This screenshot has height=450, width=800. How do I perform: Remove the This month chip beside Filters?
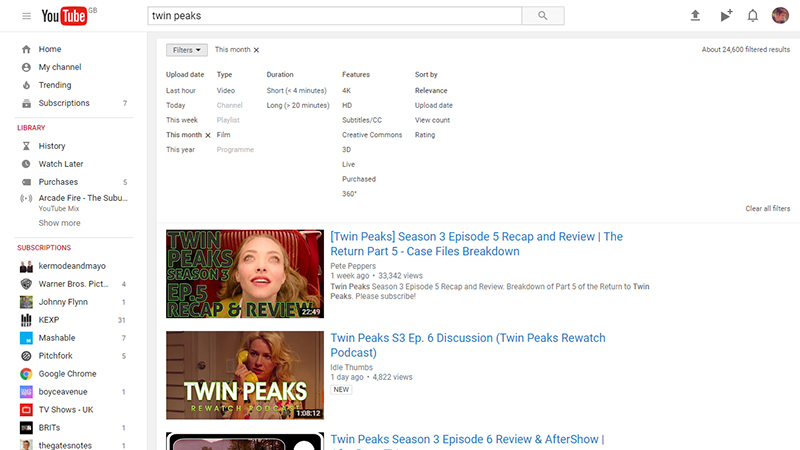257,50
